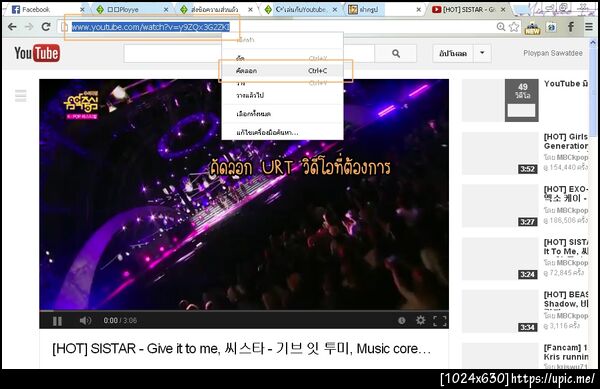This screenshot has width=600, height=389.
Task: Go back using the browser back arrow
Action: coord(12,26)
